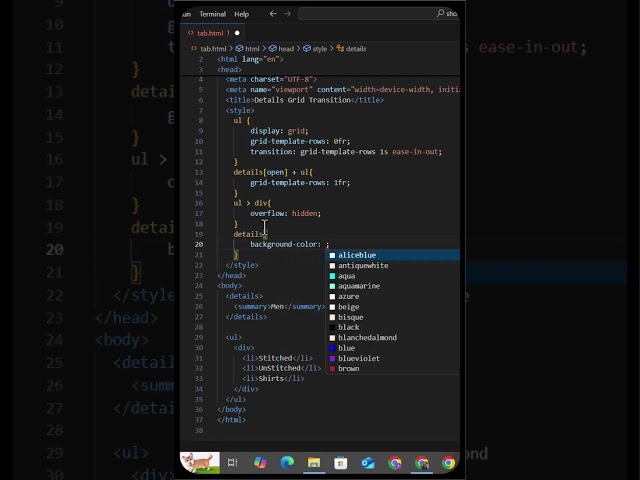Click the aquamarine color swatch
The image size is (640, 480).
332,286
